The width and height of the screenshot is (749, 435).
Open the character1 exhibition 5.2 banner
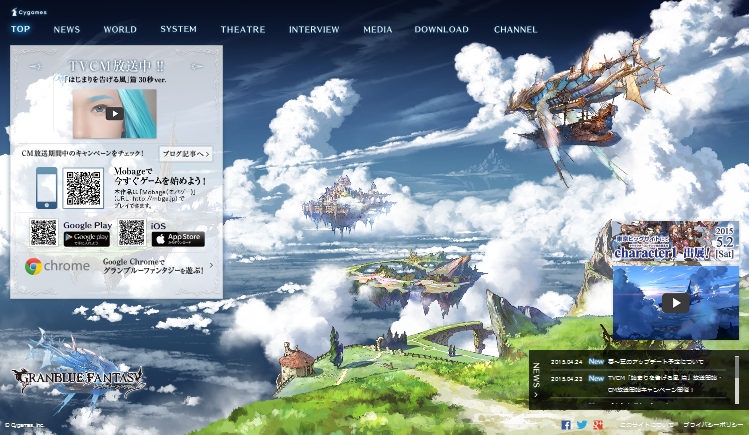(x=675, y=241)
